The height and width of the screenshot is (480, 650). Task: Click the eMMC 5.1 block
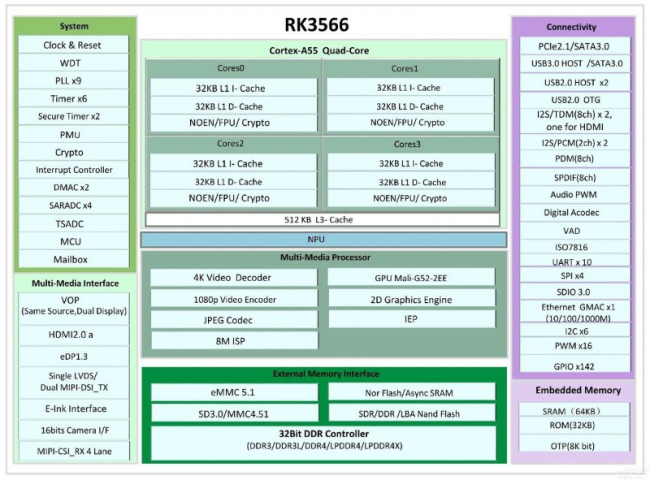tap(234, 392)
